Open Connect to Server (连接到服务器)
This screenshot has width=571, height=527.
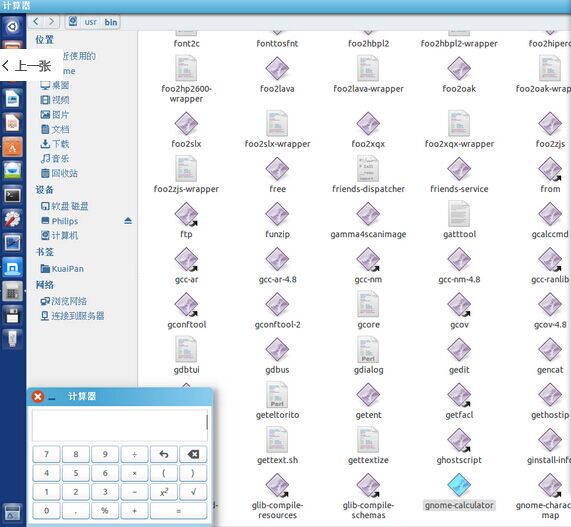coord(72,316)
